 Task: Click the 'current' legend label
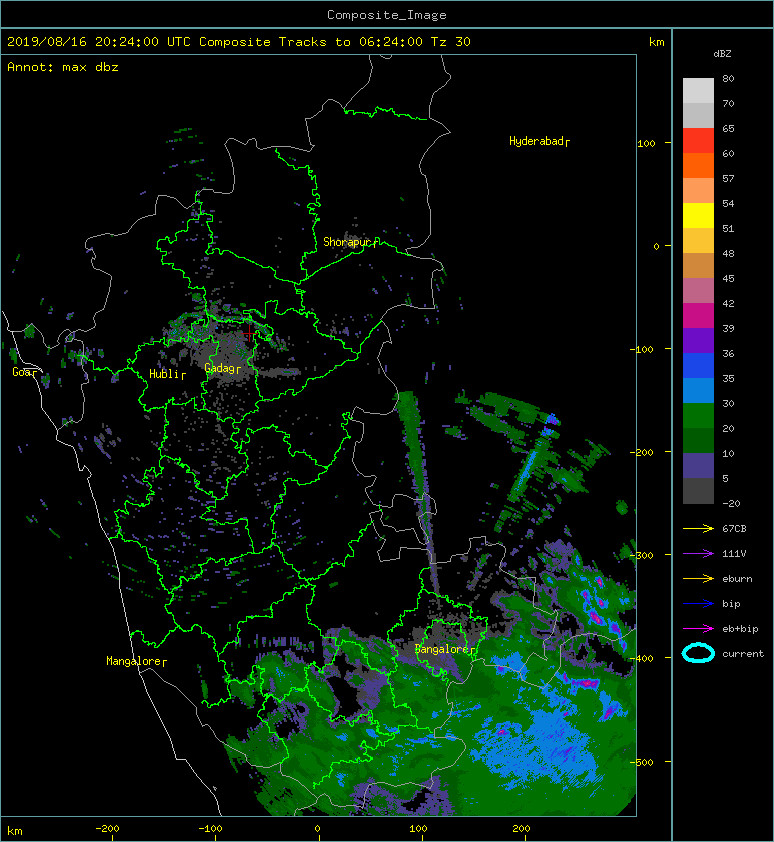743,654
